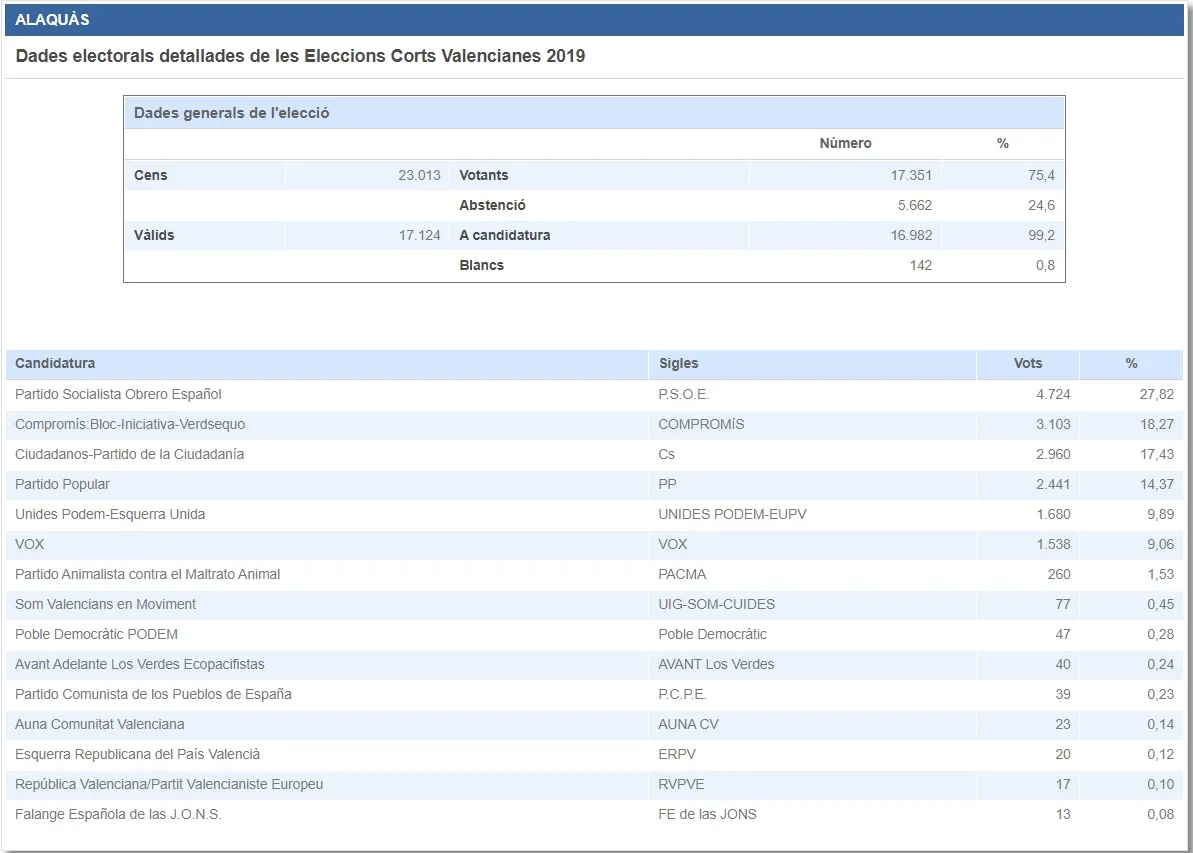1193x853 pixels.
Task: Select votants number 17.351
Action: pos(911,175)
